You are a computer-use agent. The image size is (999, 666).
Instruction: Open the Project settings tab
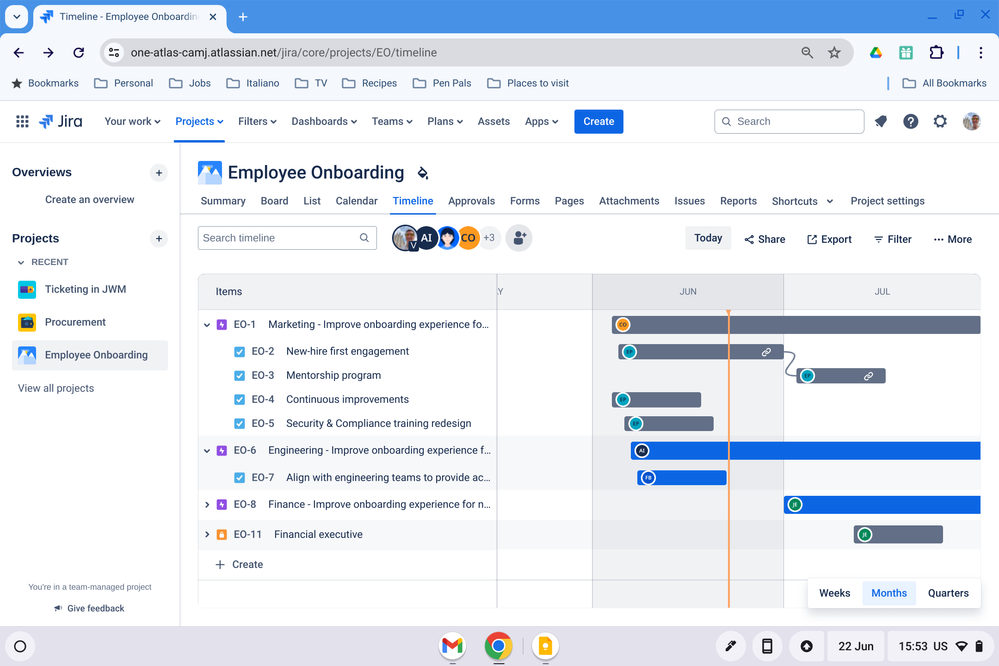[x=888, y=201]
